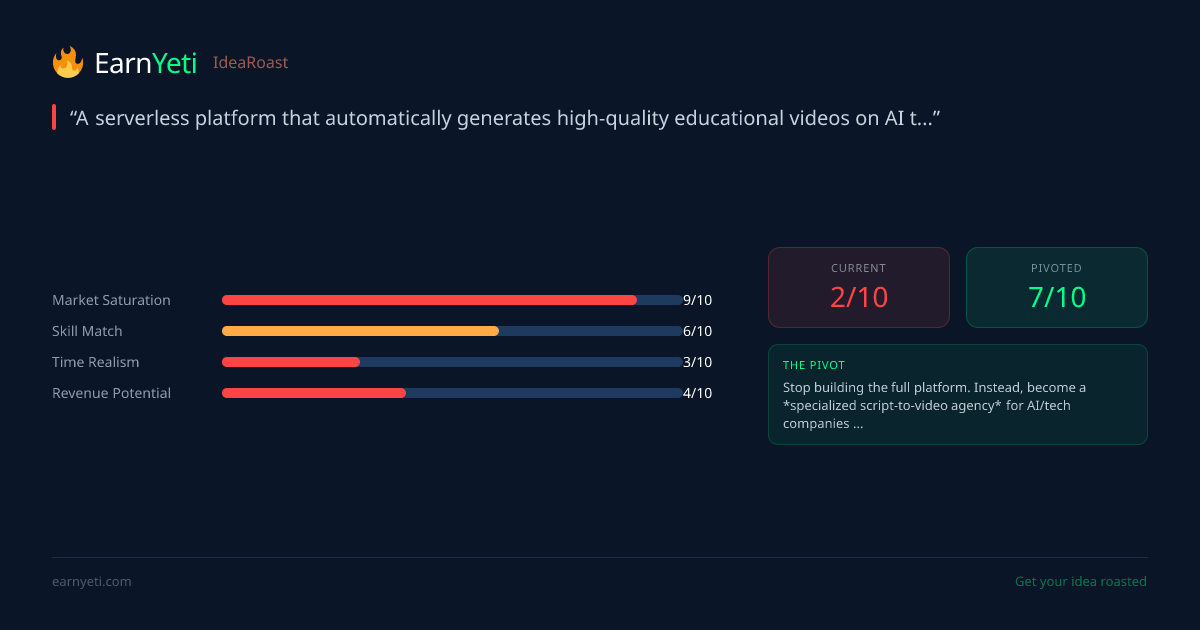The width and height of the screenshot is (1200, 630).
Task: Click Get your idea roasted link
Action: pyautogui.click(x=1080, y=581)
